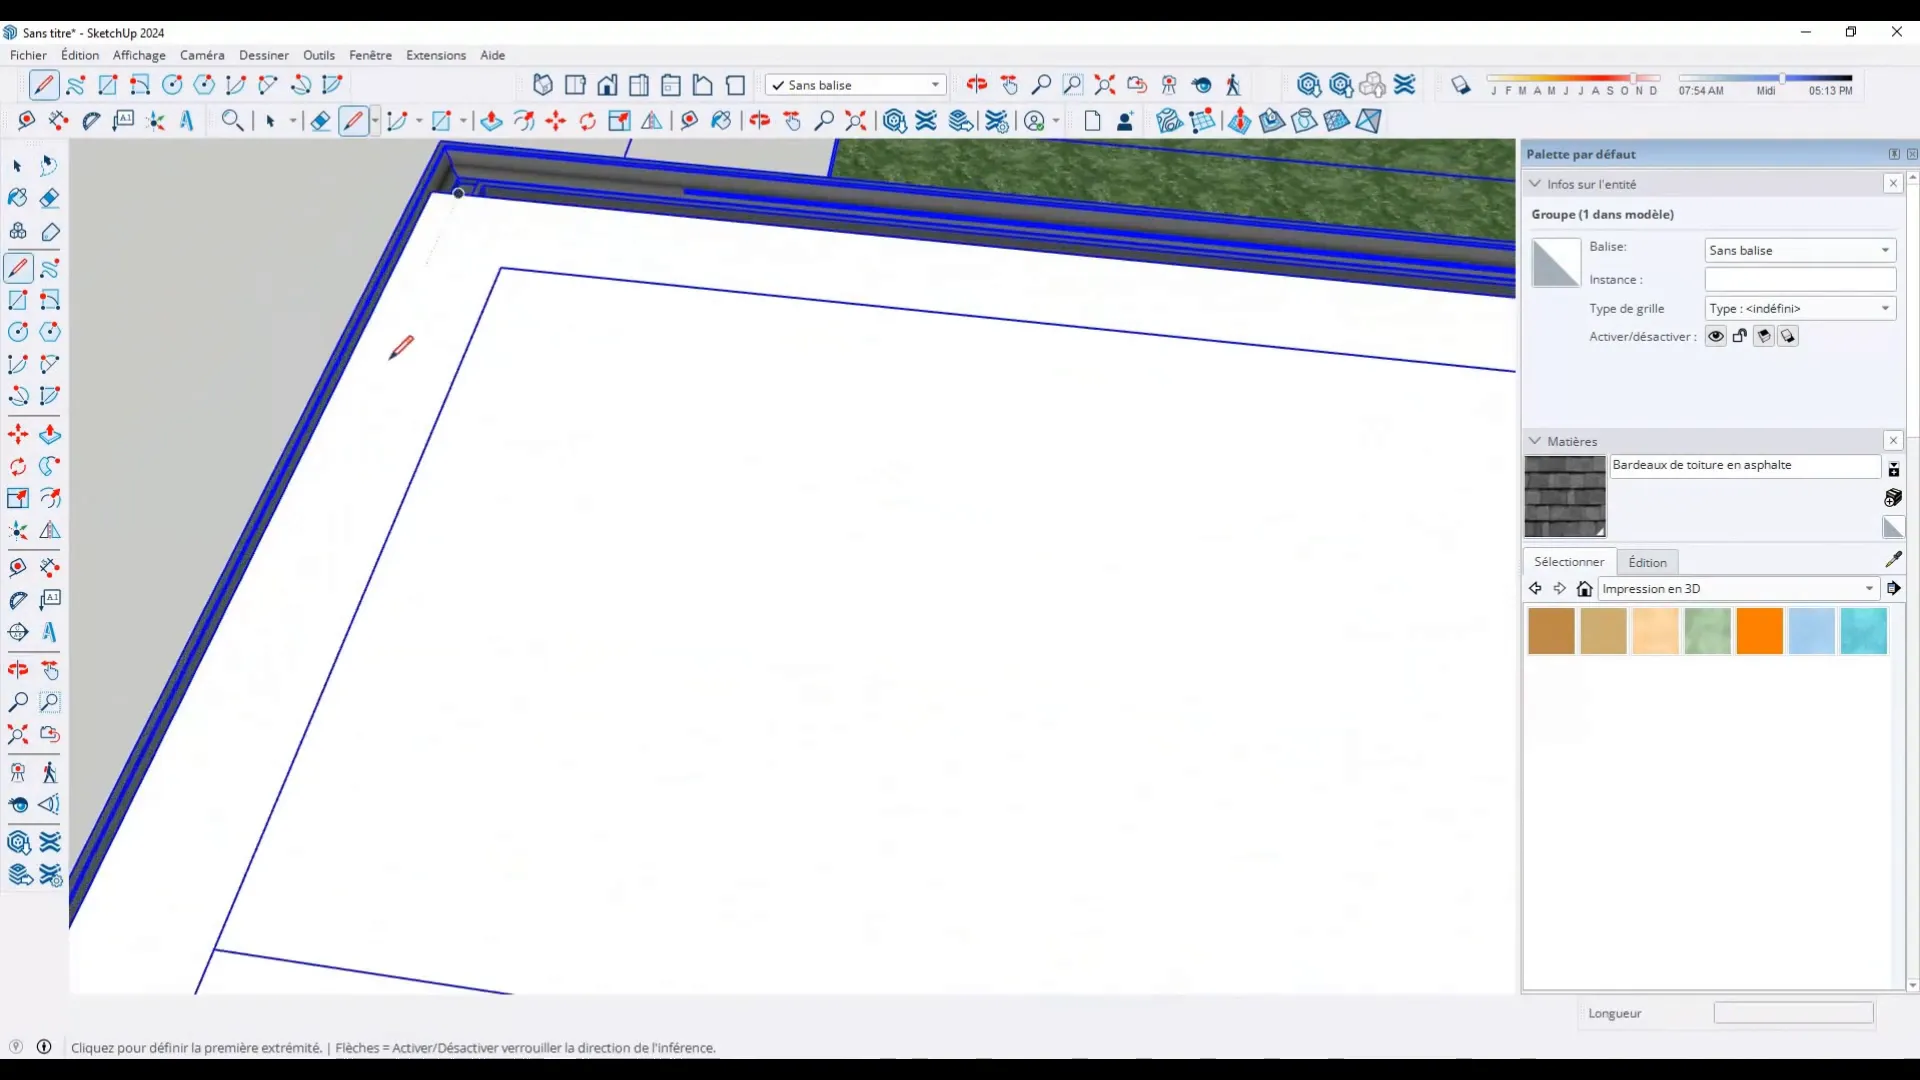Open the Sans balise tag dropdown in toolbar
The height and width of the screenshot is (1080, 1920).
[855, 85]
